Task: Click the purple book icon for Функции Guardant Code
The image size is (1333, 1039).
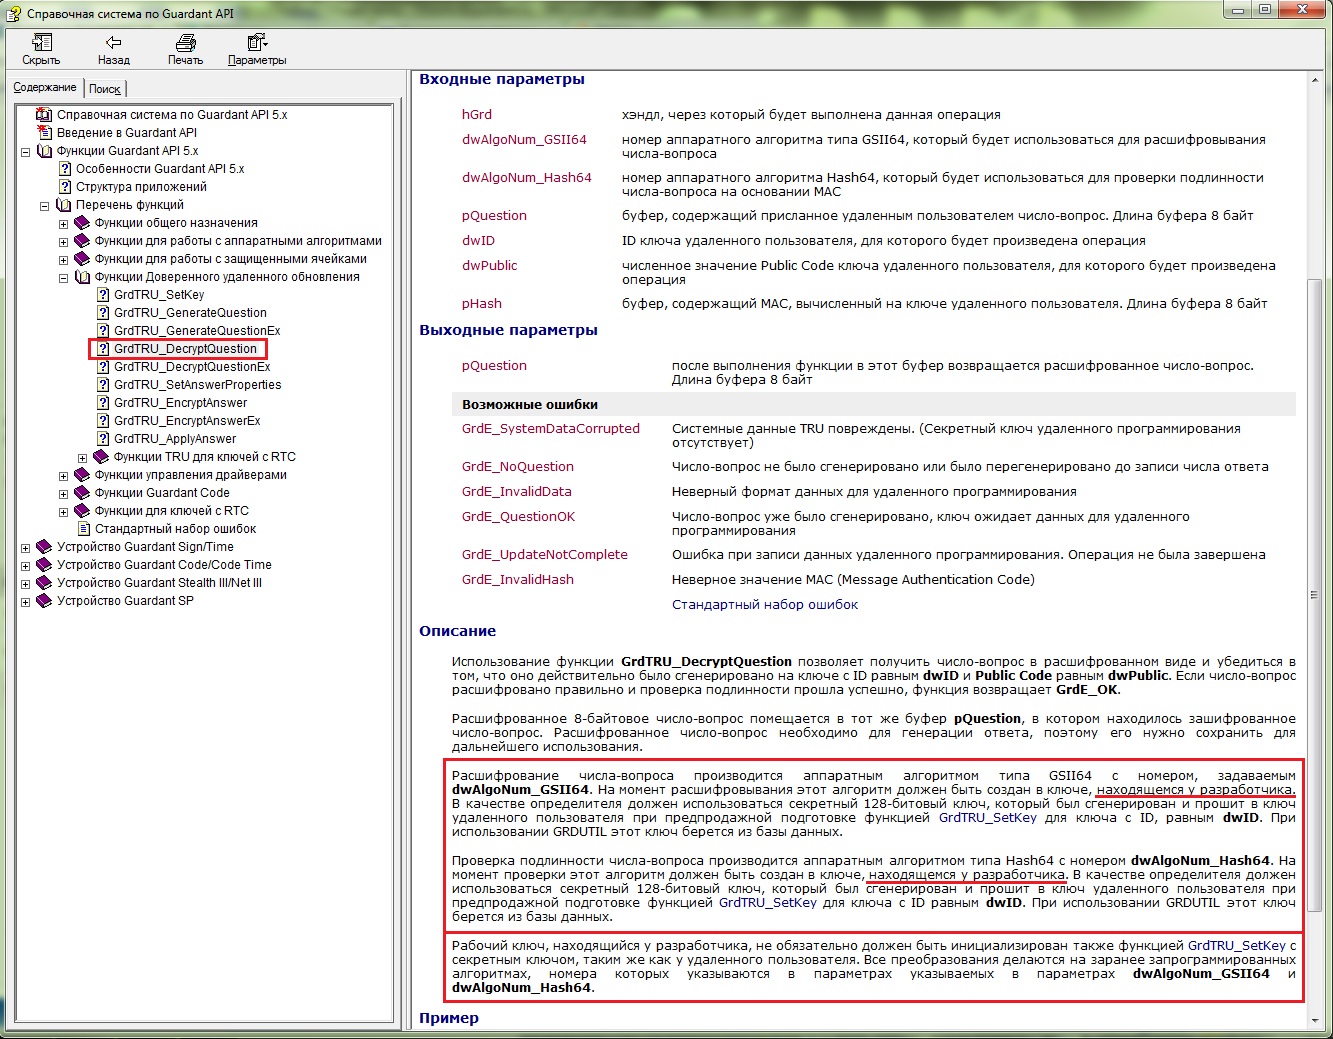Action: (x=82, y=493)
